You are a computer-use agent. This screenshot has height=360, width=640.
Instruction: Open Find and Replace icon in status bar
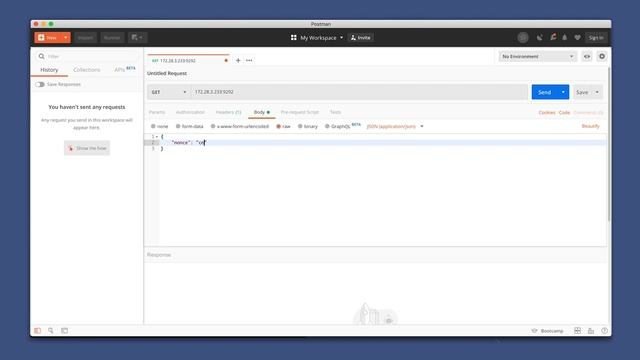pyautogui.click(x=51, y=331)
